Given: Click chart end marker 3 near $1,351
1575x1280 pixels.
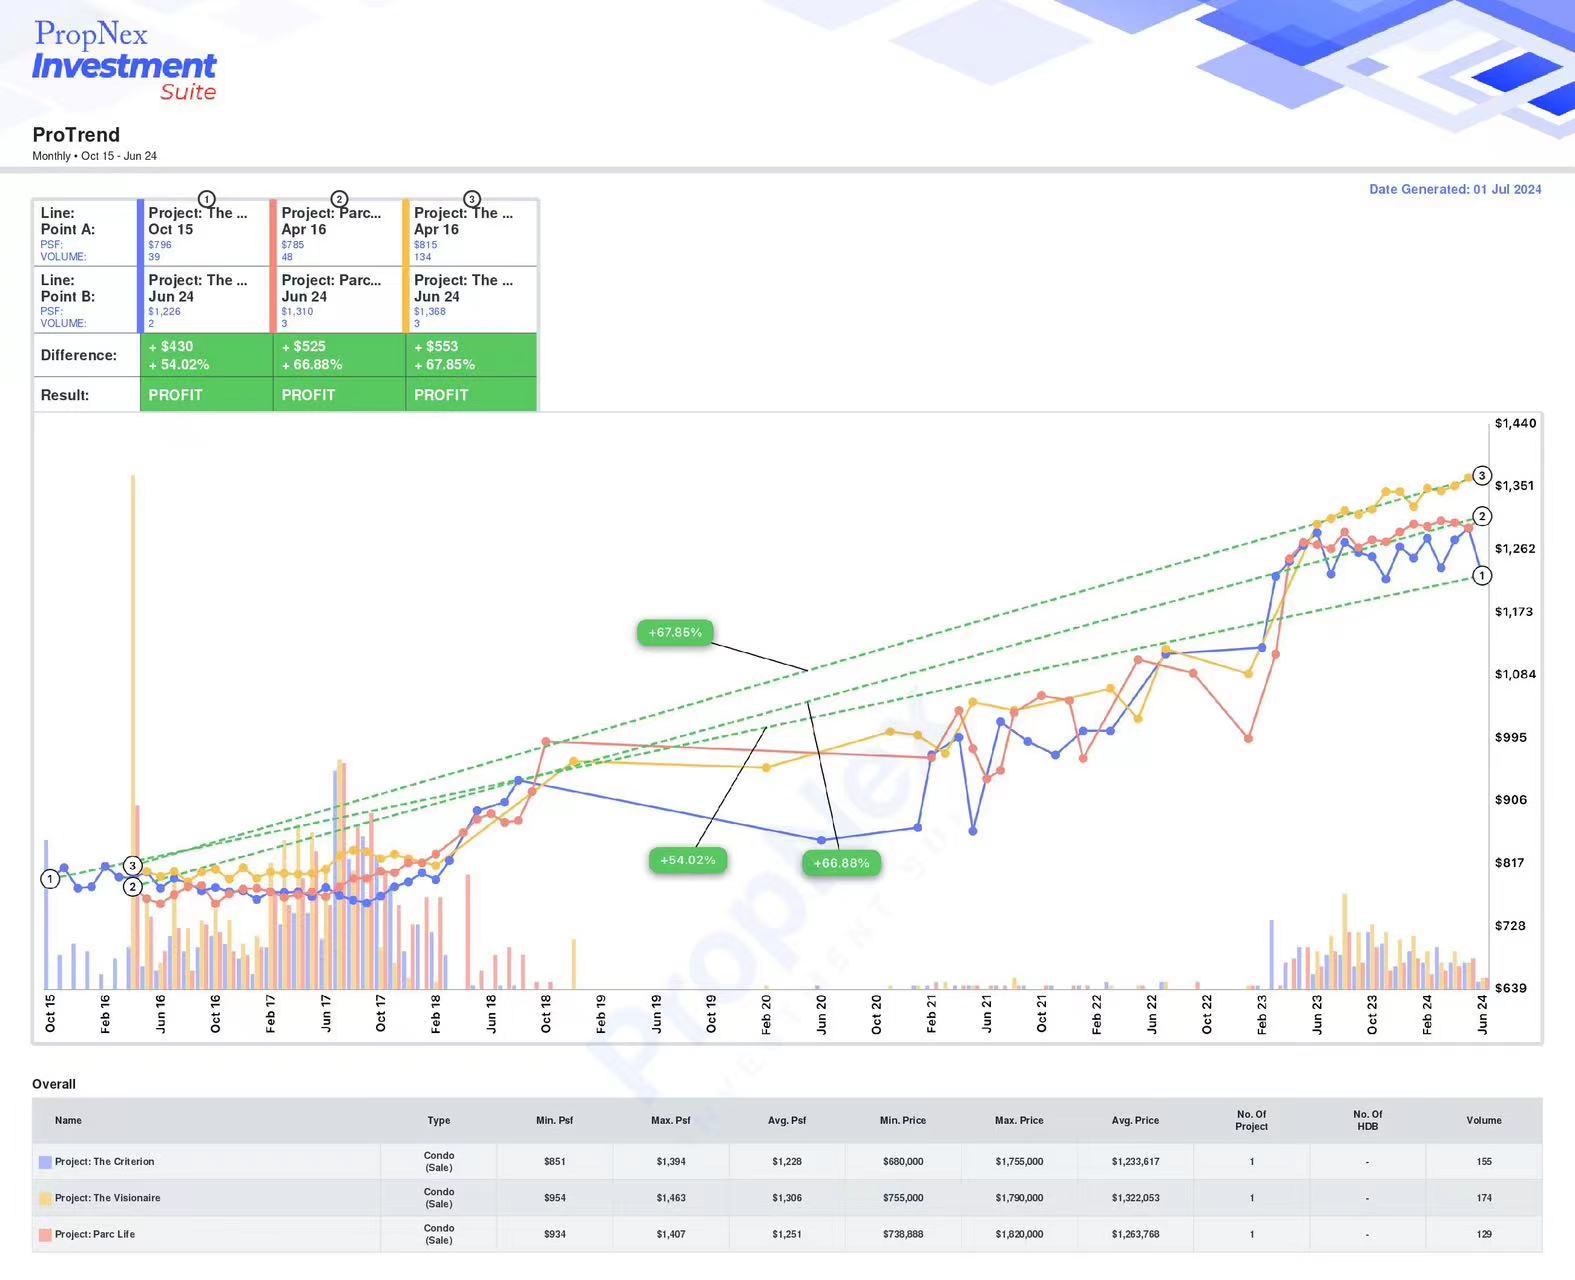Looking at the screenshot, I should (x=1482, y=476).
